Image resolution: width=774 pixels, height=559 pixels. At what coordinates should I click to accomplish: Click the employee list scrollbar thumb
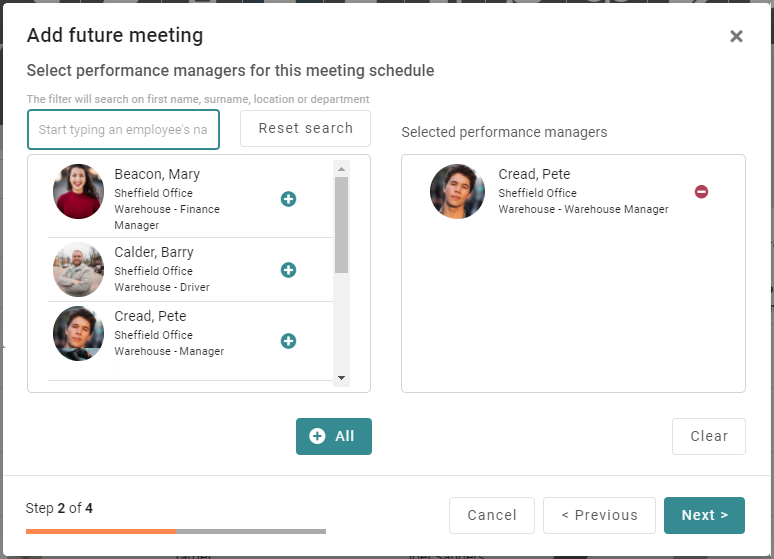[341, 224]
